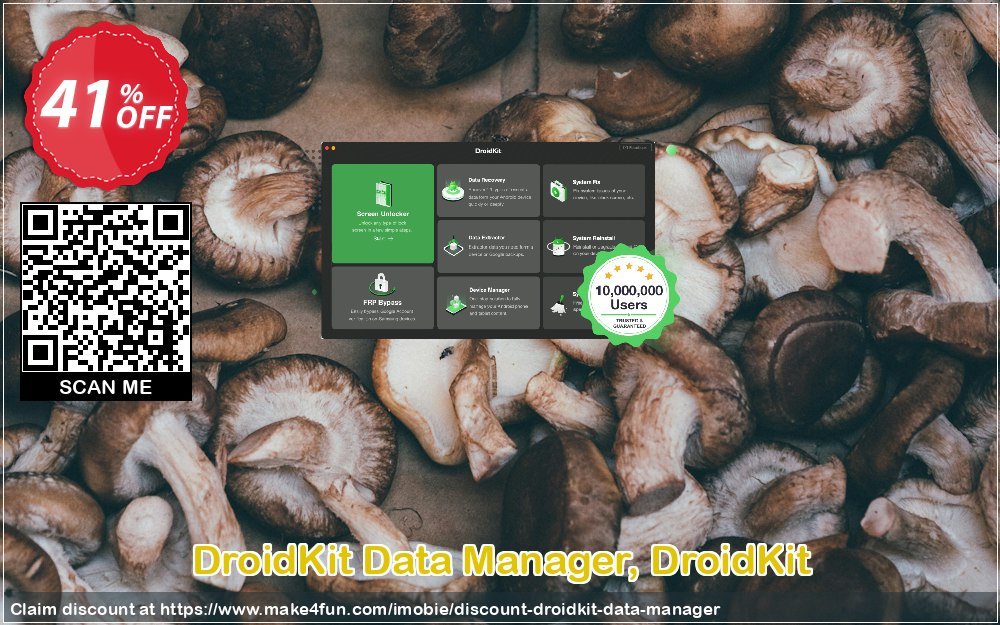Select the Data Extractor icon
Viewport: 1000px width, 625px height.
pyautogui.click(x=454, y=246)
